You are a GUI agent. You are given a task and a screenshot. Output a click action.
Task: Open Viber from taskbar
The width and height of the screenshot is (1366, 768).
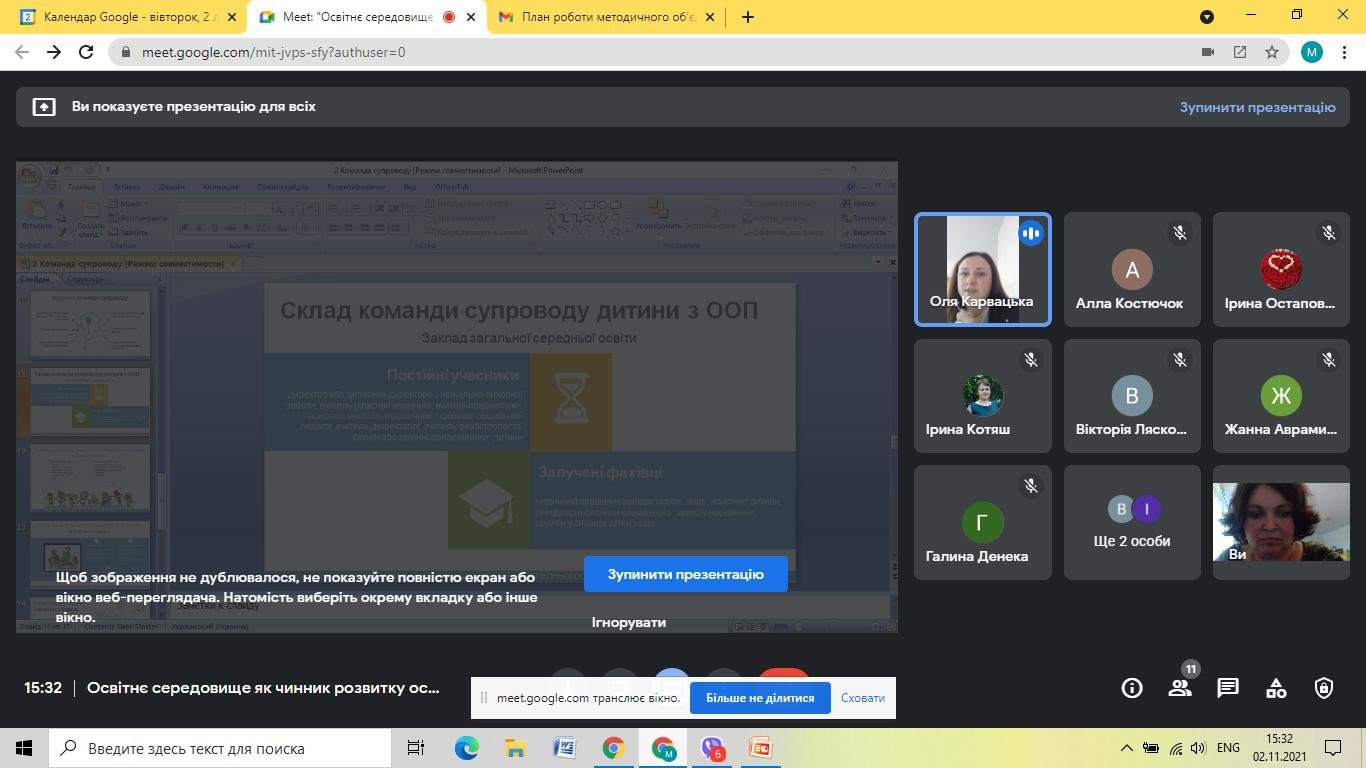[x=712, y=748]
